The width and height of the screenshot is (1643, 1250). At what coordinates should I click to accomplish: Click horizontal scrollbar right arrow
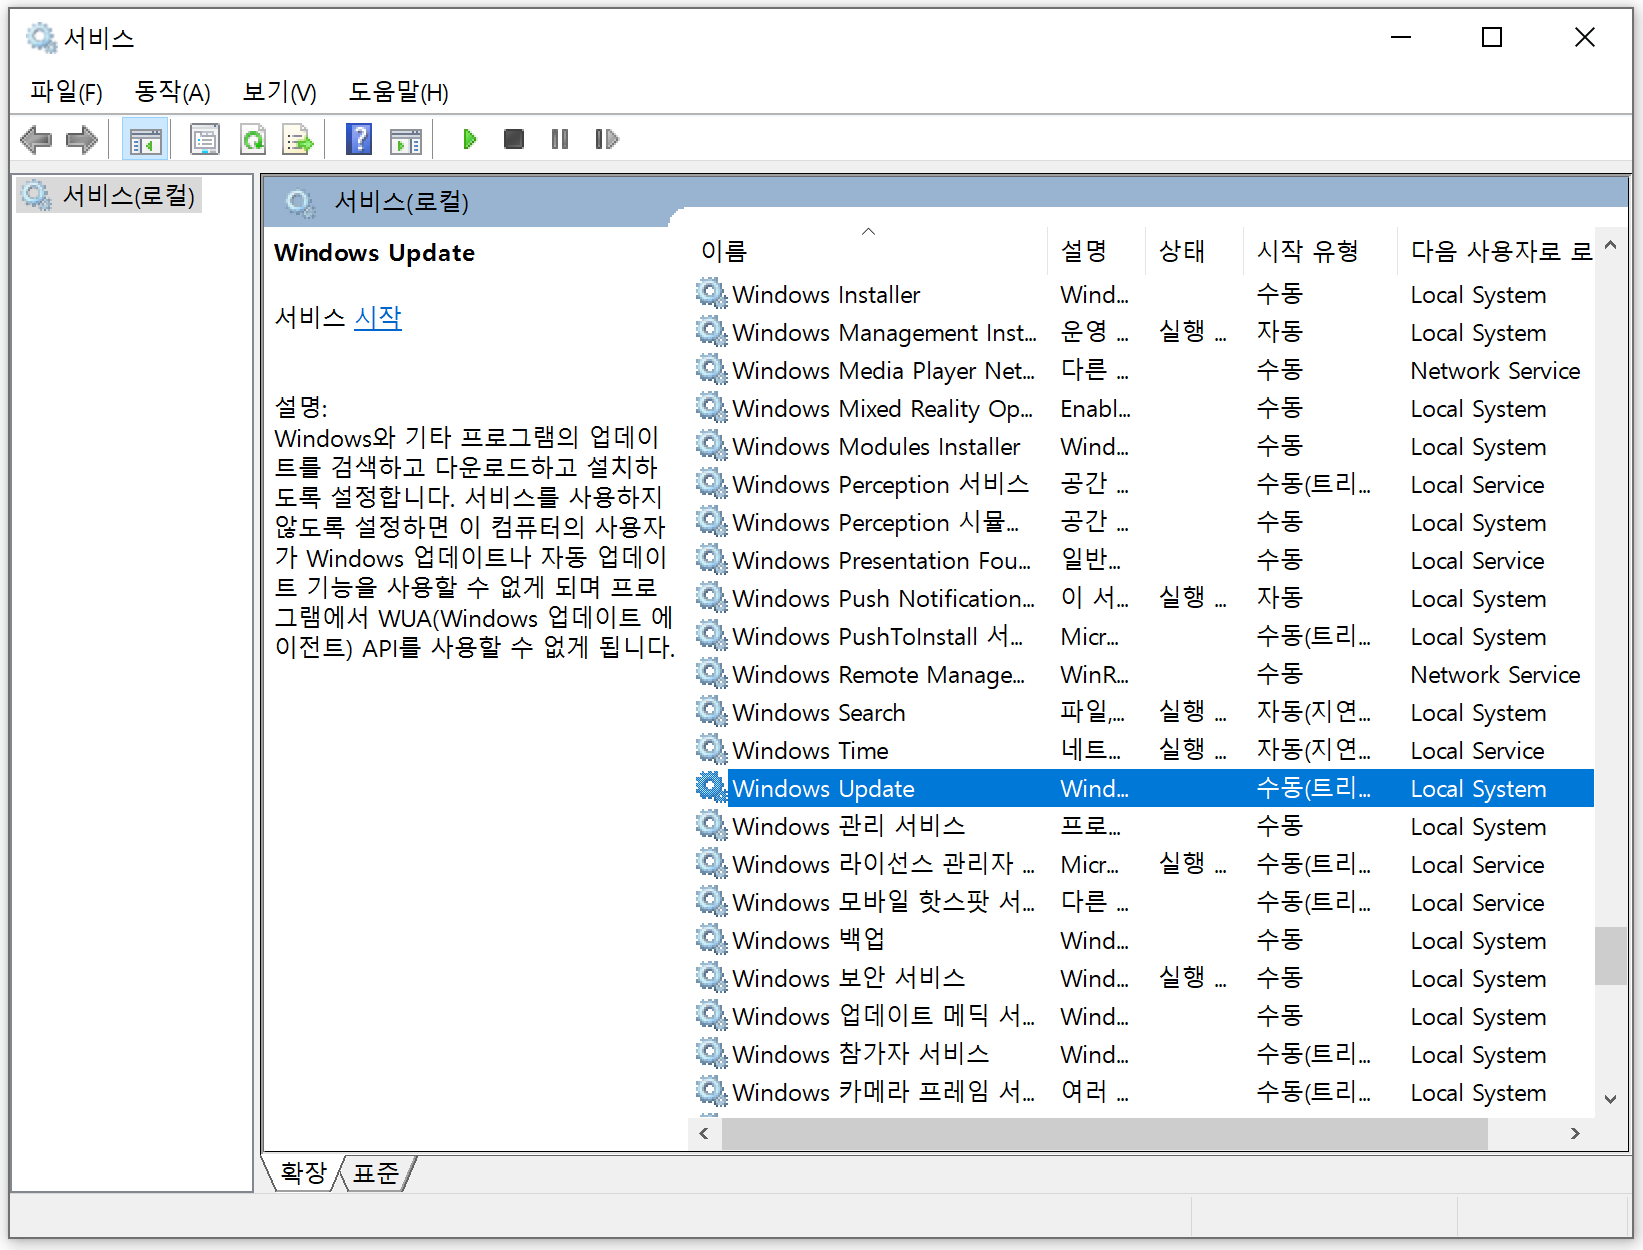(x=1575, y=1133)
